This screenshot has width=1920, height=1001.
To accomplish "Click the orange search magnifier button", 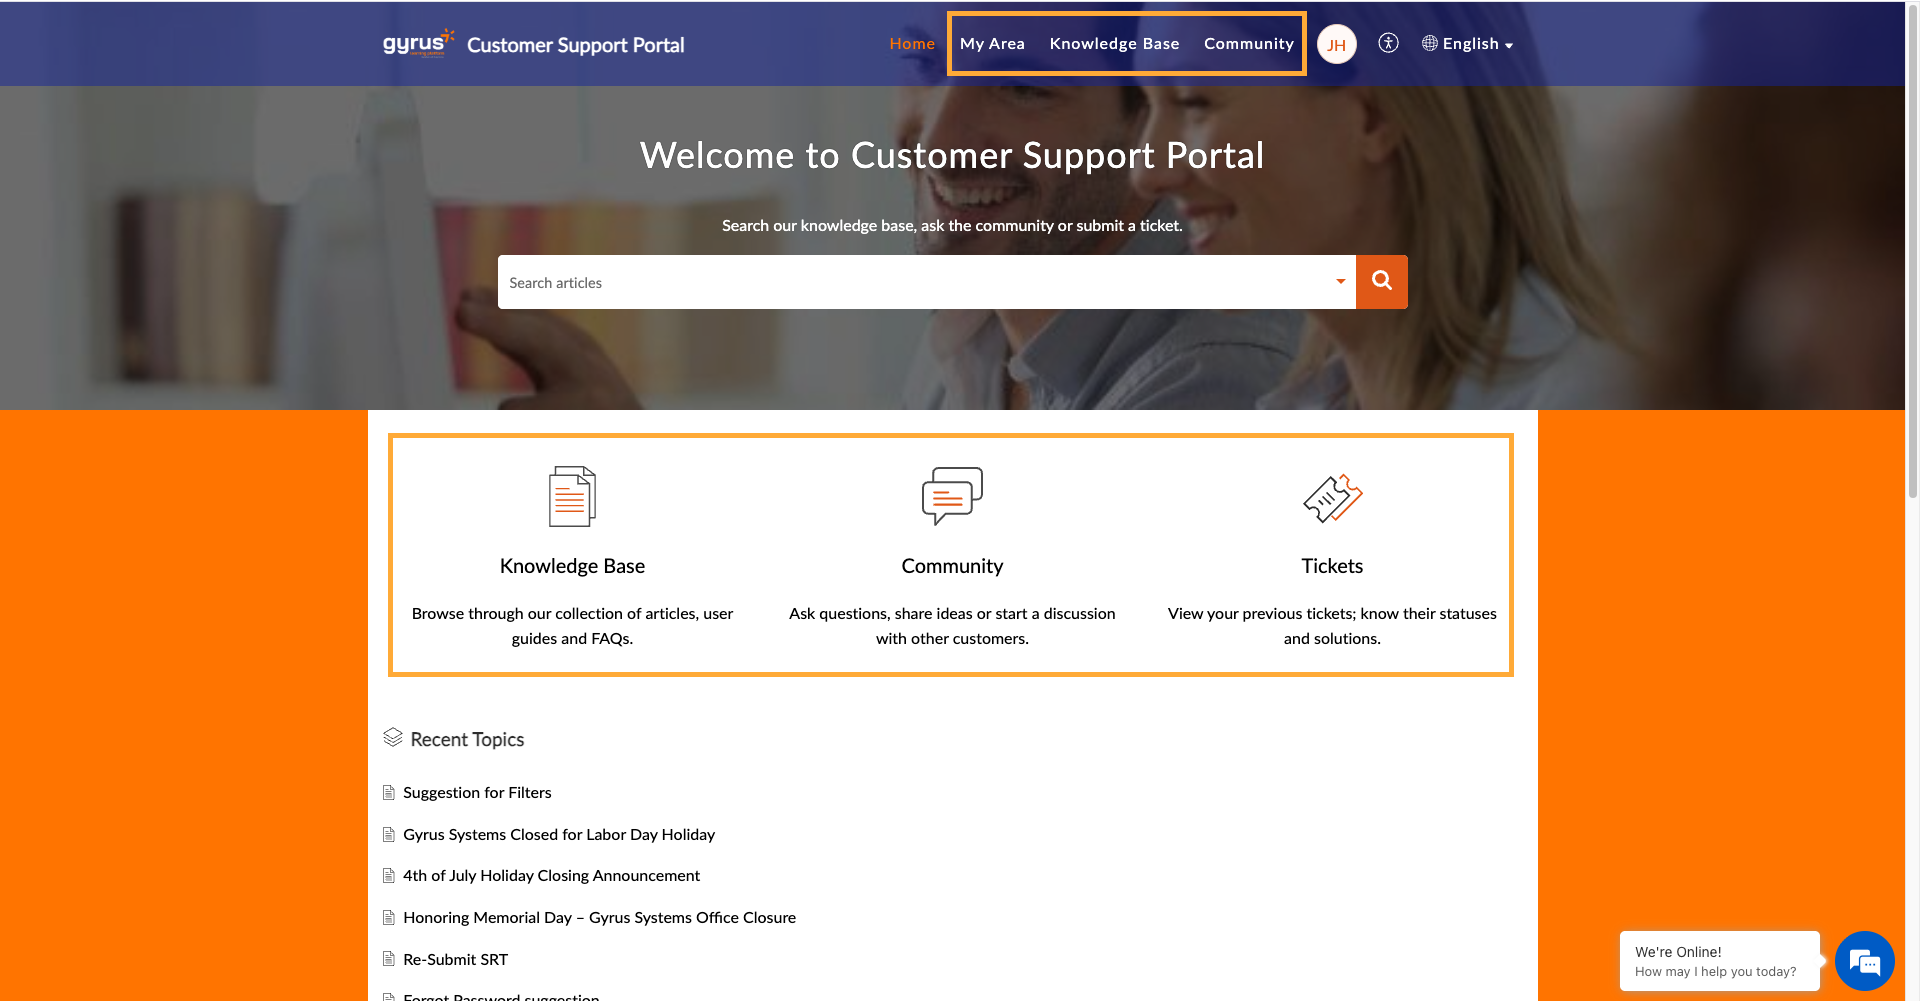I will pos(1381,282).
